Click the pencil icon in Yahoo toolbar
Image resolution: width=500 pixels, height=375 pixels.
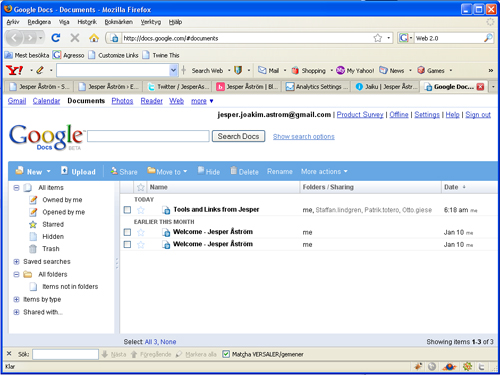(x=40, y=70)
